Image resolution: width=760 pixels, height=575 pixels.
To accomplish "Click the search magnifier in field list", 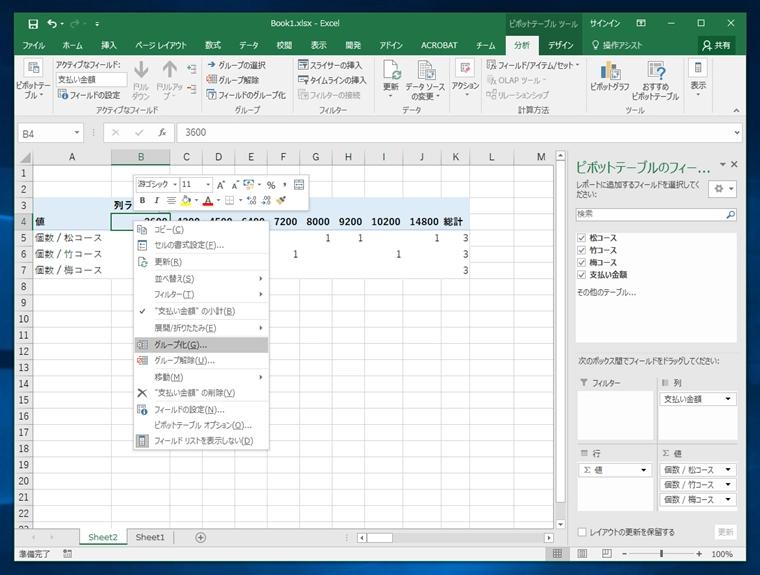I will click(x=730, y=214).
